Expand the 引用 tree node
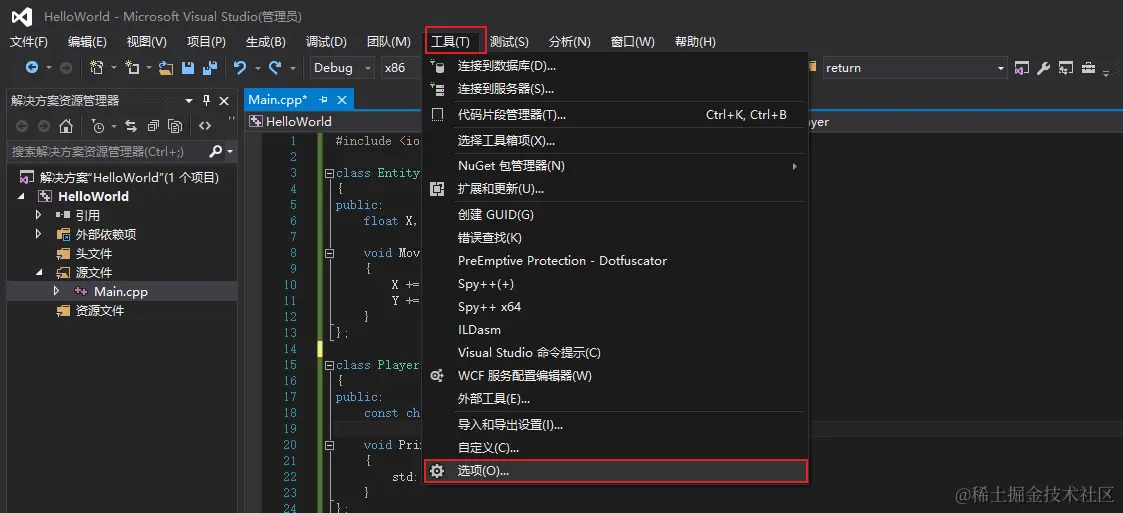This screenshot has width=1123, height=513. [39, 215]
